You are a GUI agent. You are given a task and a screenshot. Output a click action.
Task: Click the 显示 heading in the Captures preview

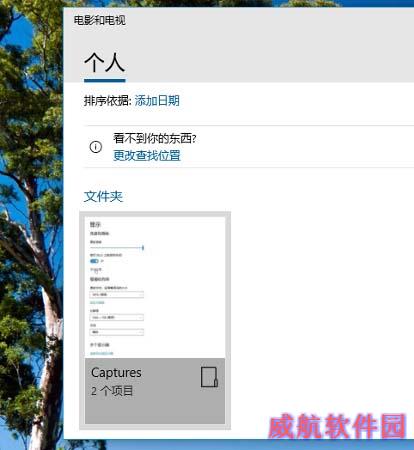click(95, 224)
